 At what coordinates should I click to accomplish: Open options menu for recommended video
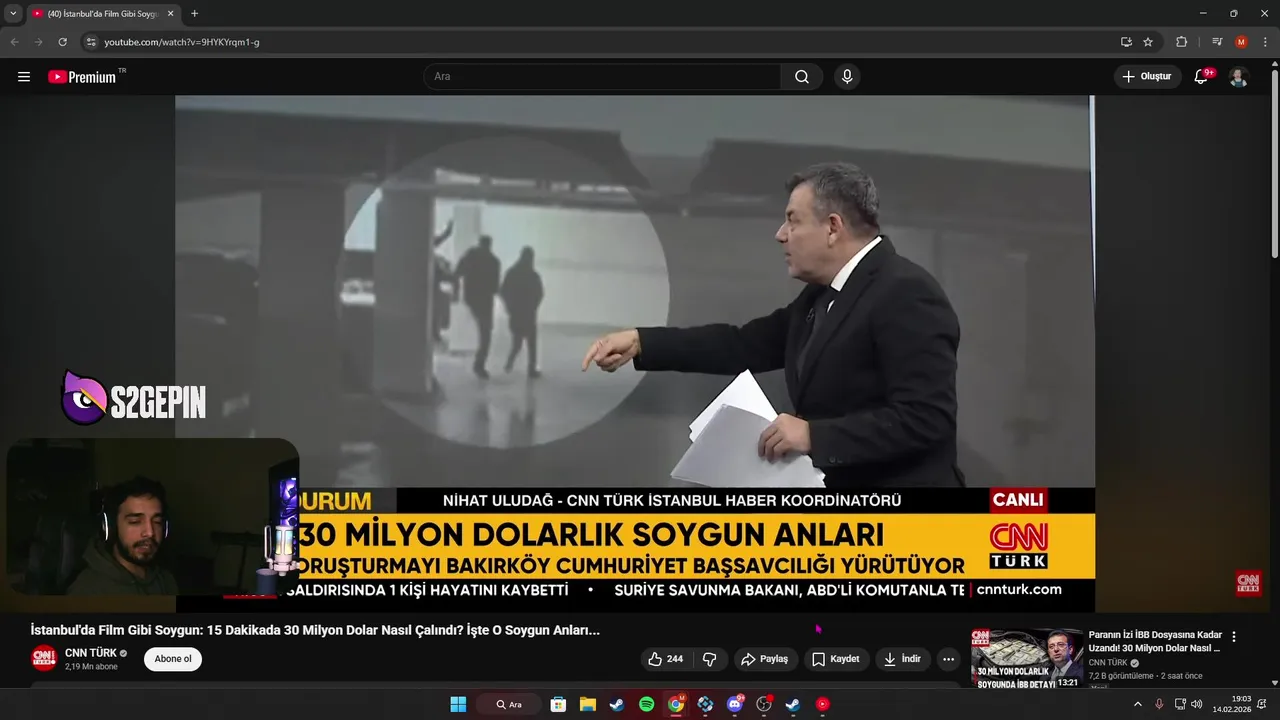tap(1234, 636)
